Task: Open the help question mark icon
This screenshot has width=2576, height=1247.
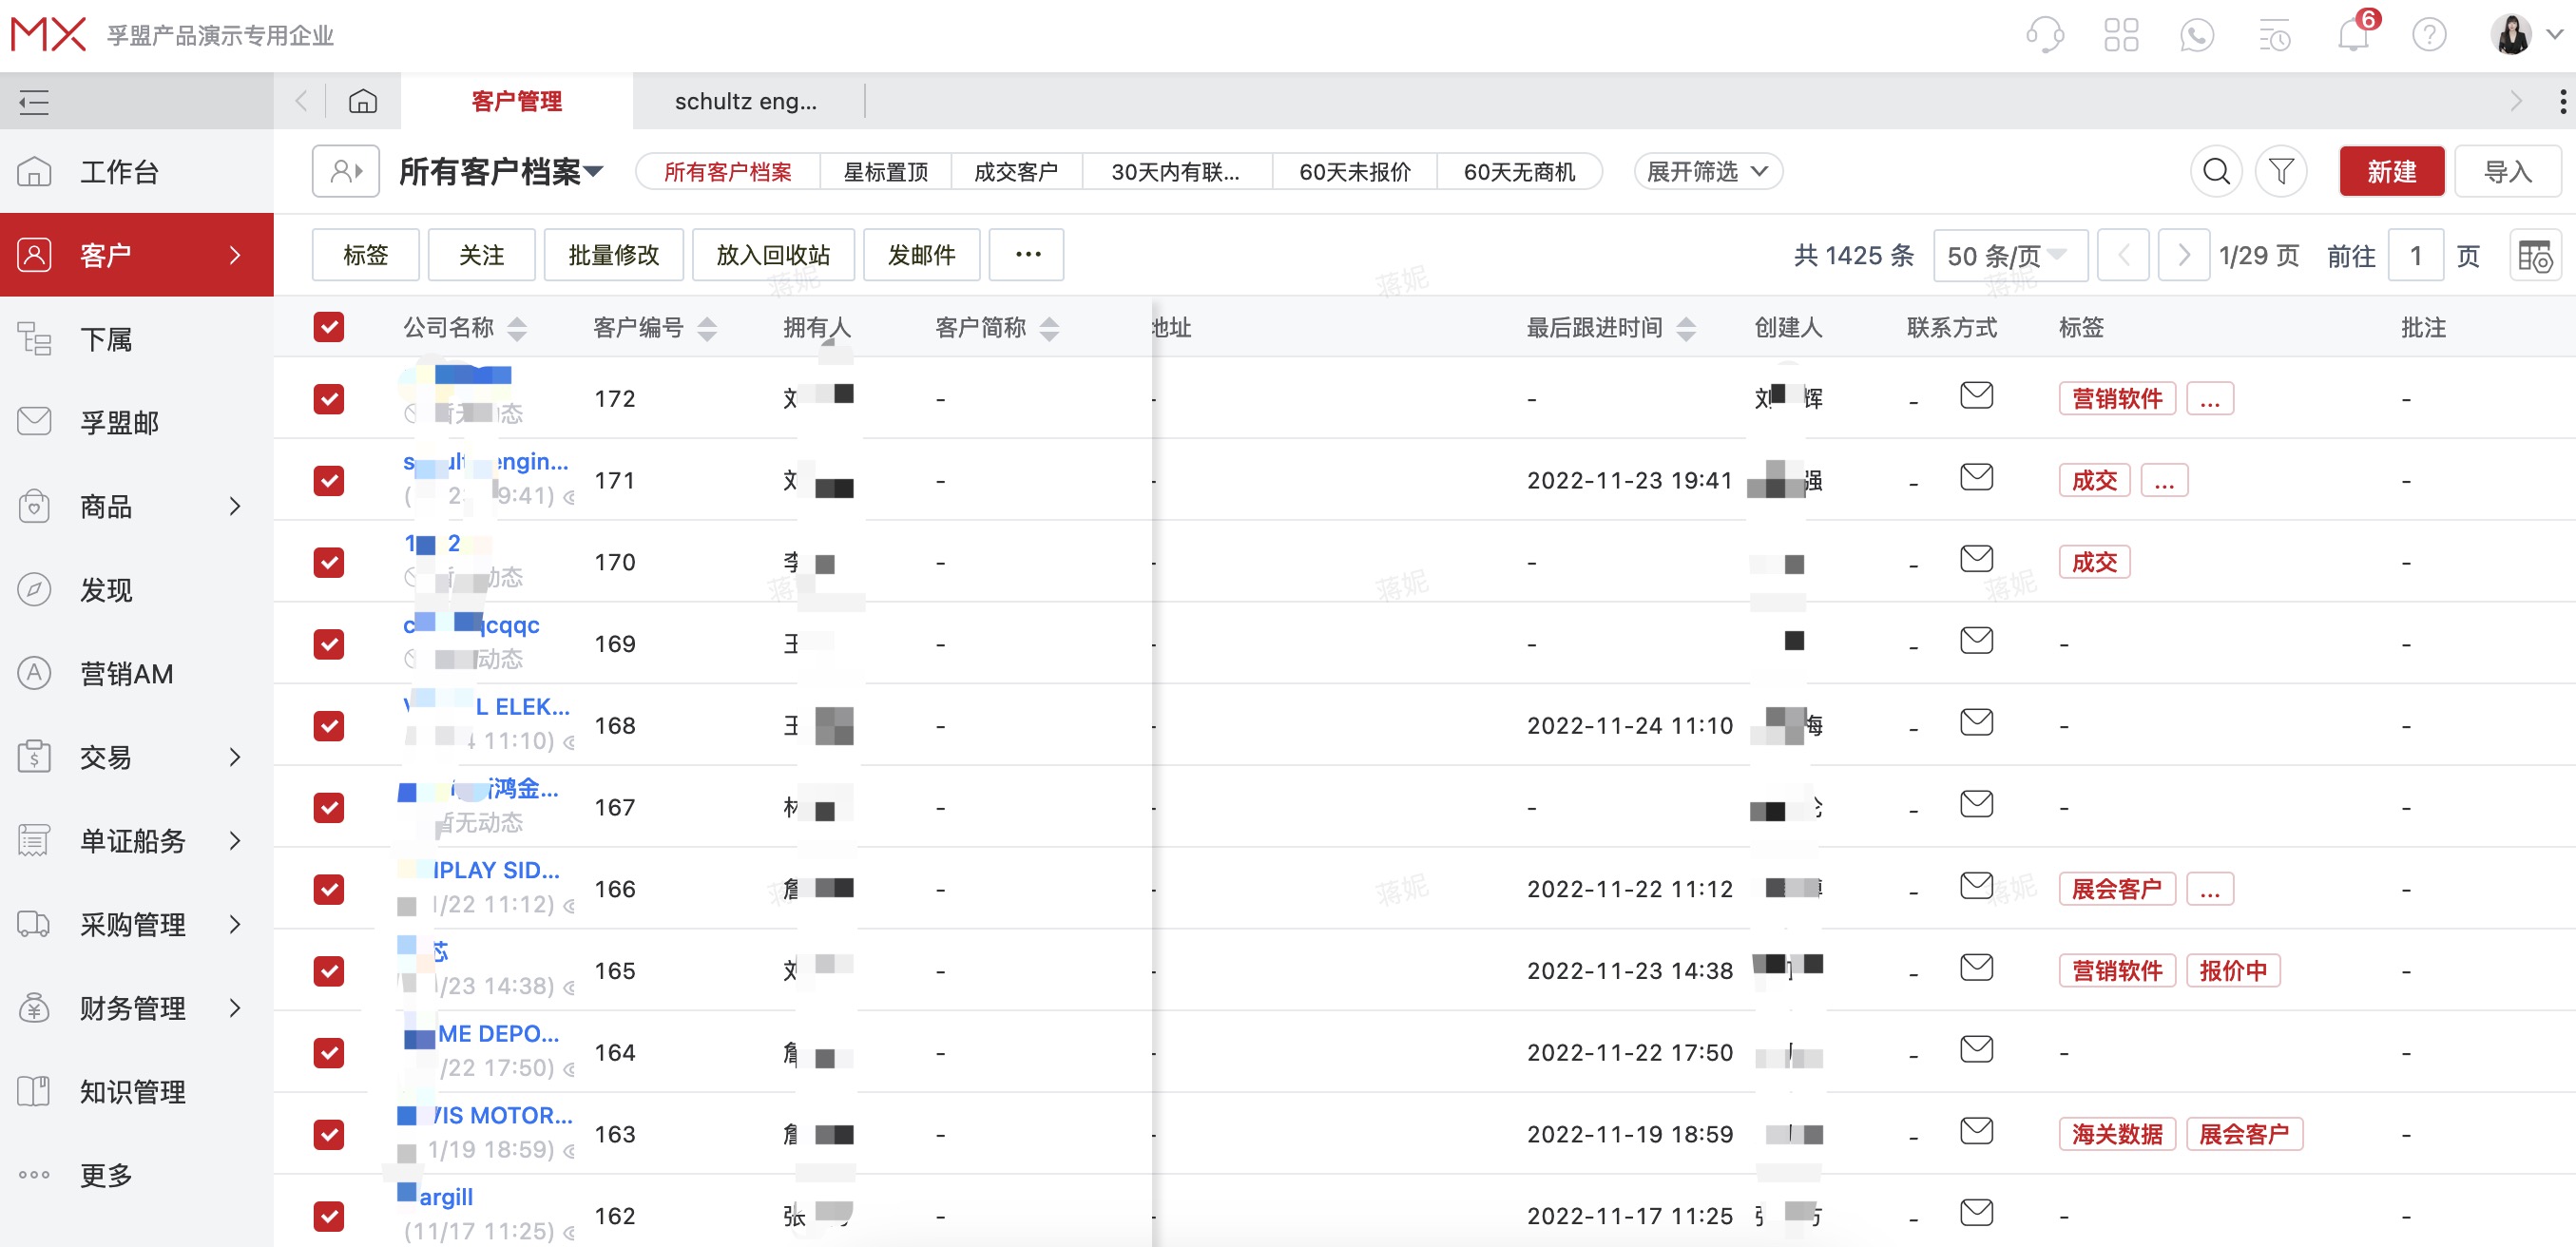Action: (x=2430, y=34)
